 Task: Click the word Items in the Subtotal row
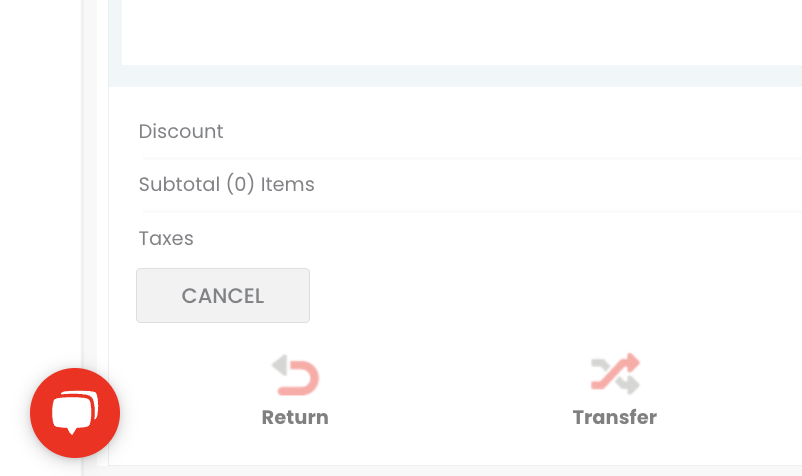tap(288, 184)
